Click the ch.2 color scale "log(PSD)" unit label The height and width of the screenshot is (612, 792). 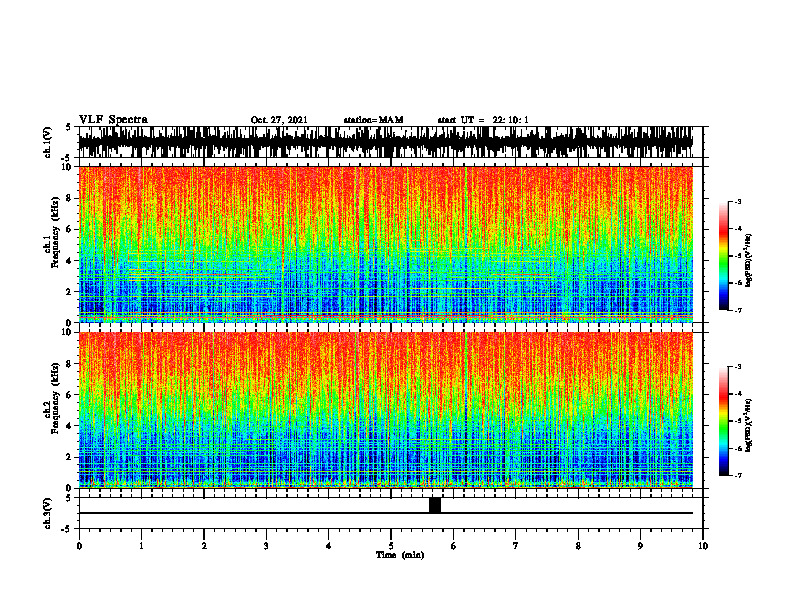click(749, 425)
